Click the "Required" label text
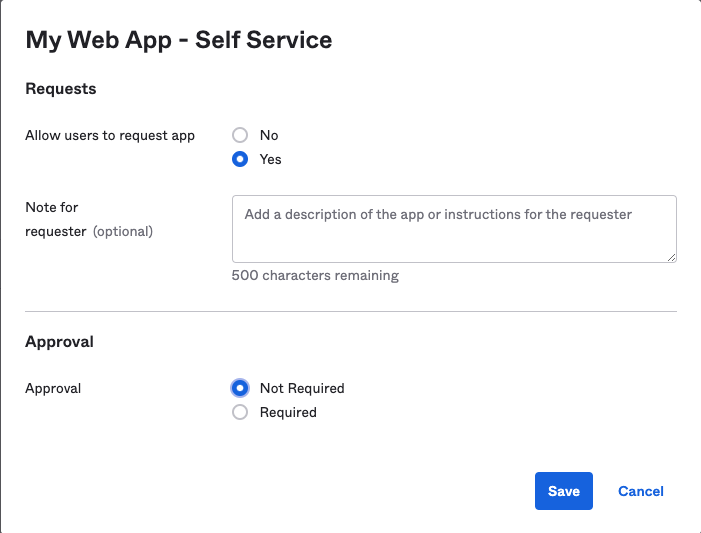Viewport: 701px width, 533px height. coord(288,412)
